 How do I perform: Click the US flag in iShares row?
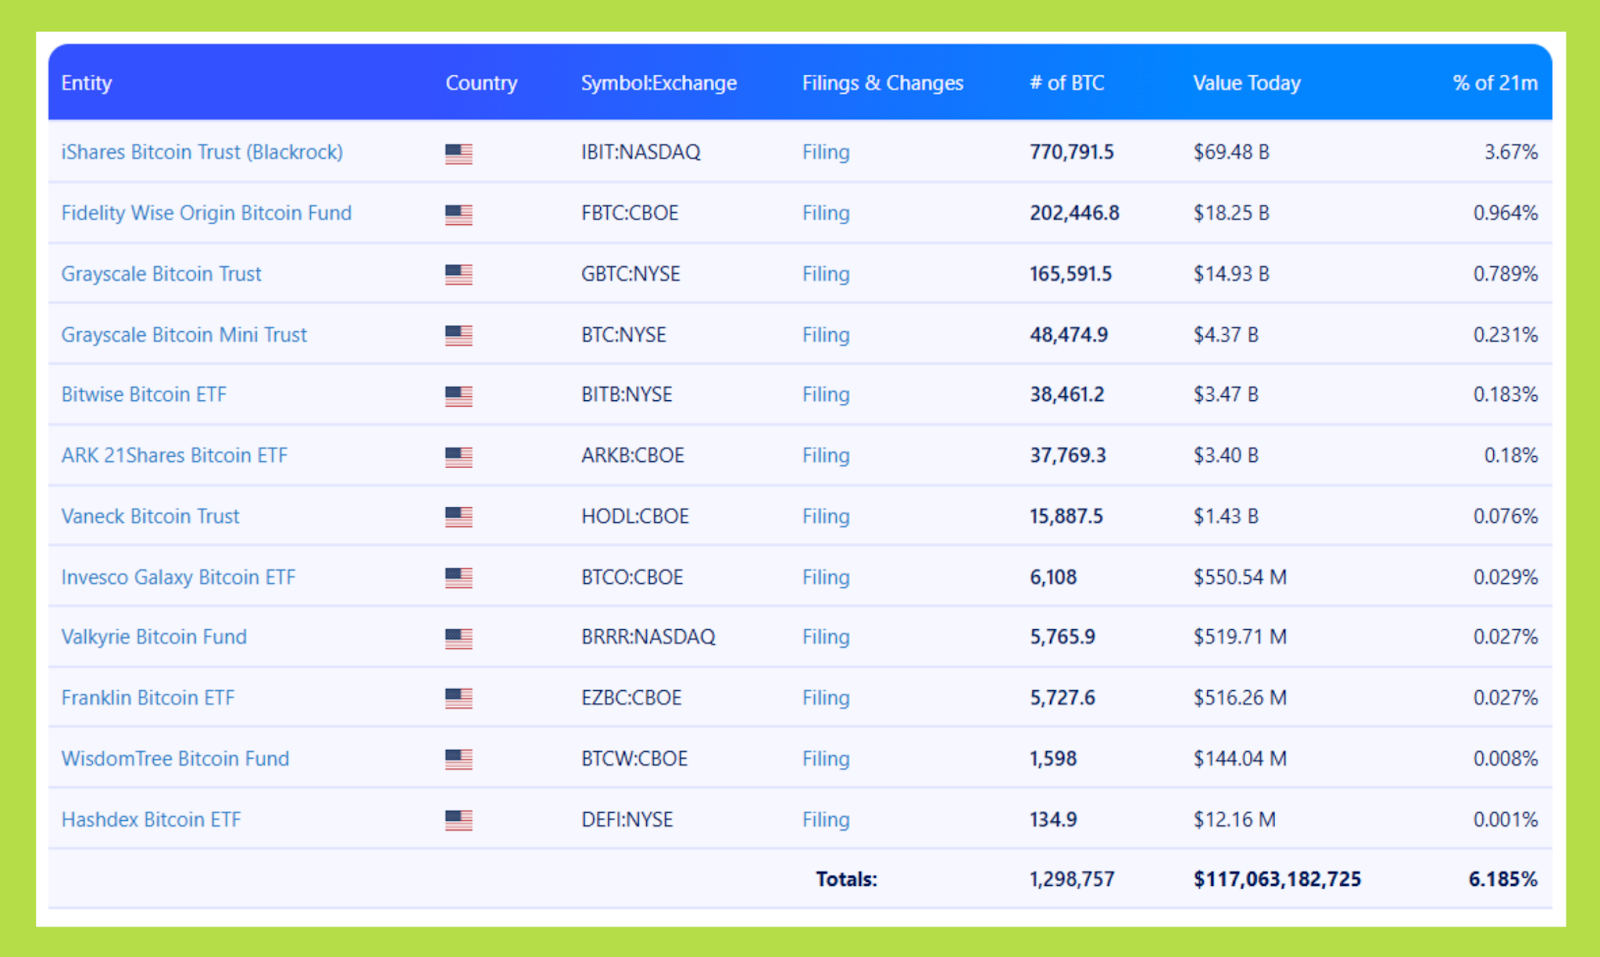458,153
